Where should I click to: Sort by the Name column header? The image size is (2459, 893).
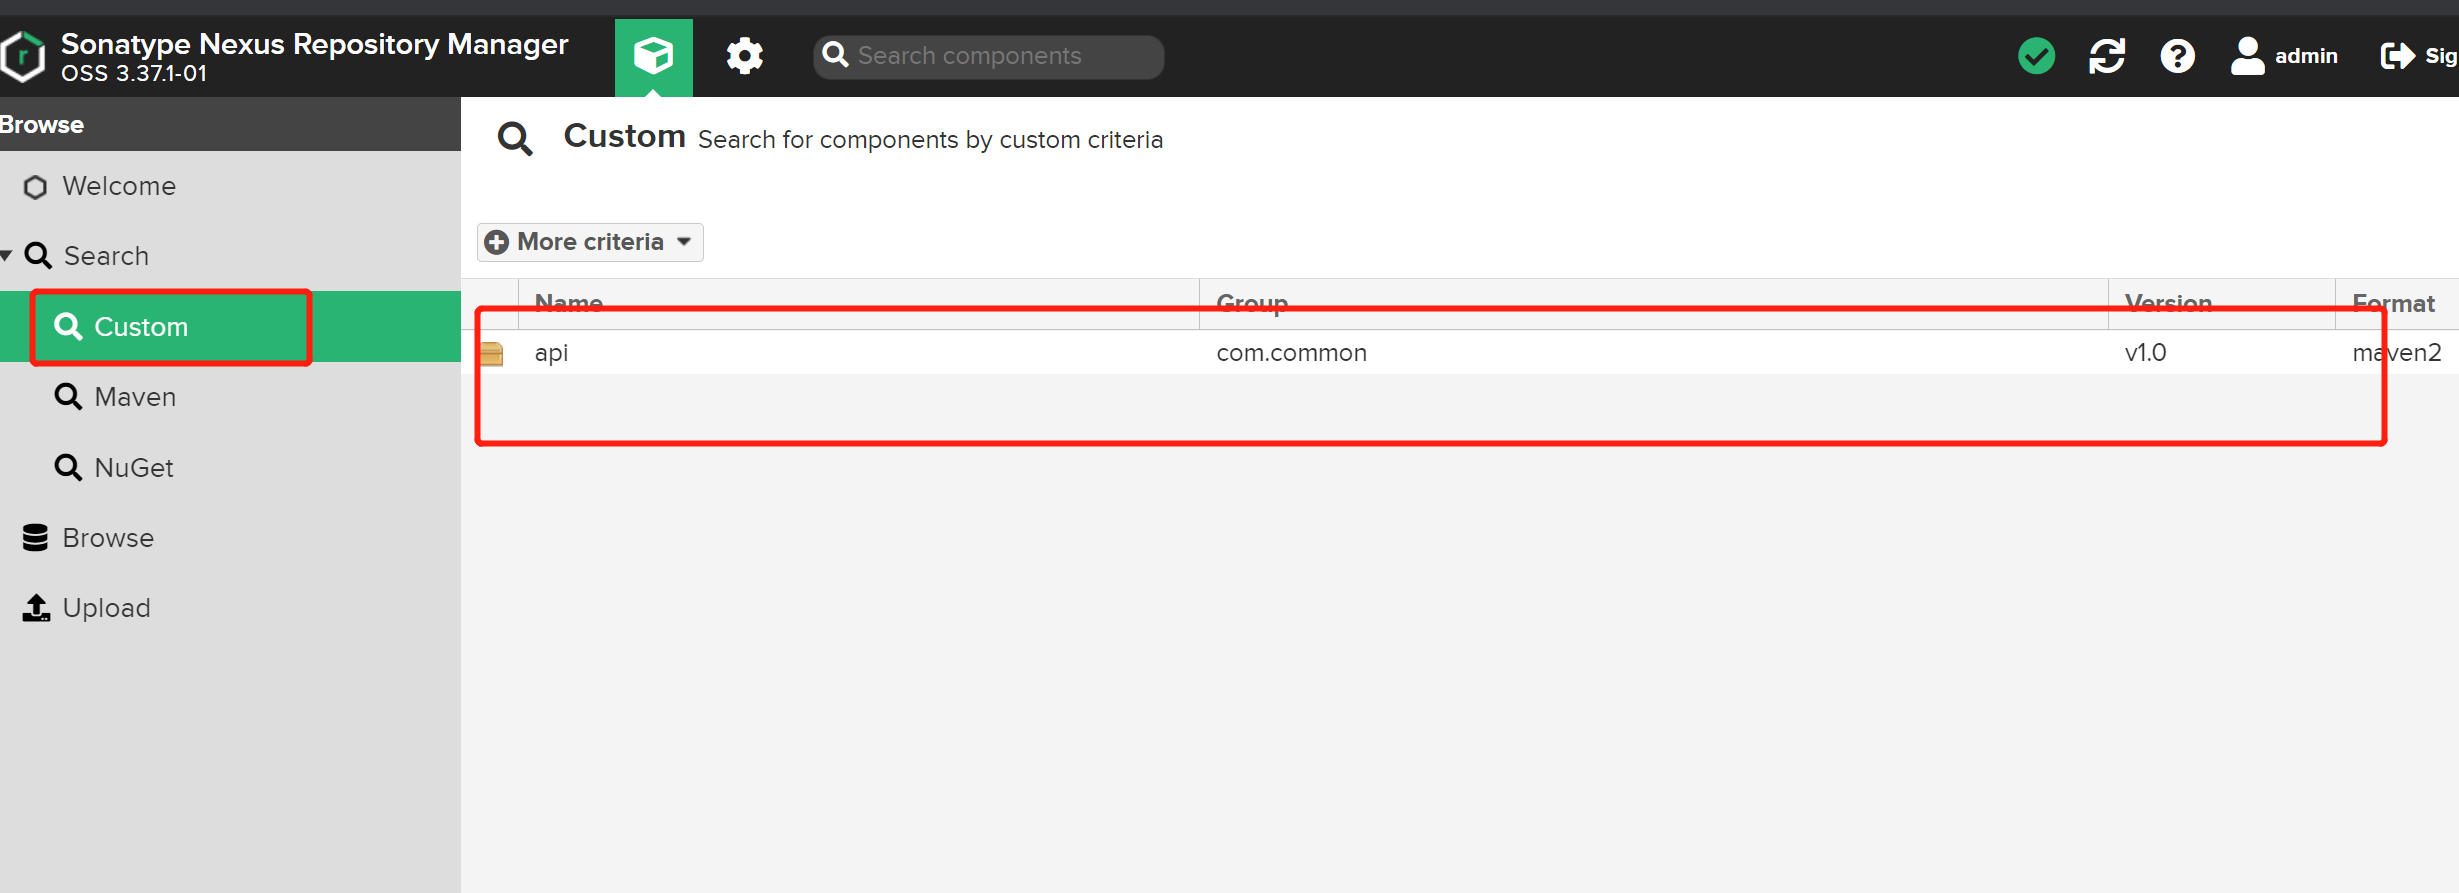point(859,303)
